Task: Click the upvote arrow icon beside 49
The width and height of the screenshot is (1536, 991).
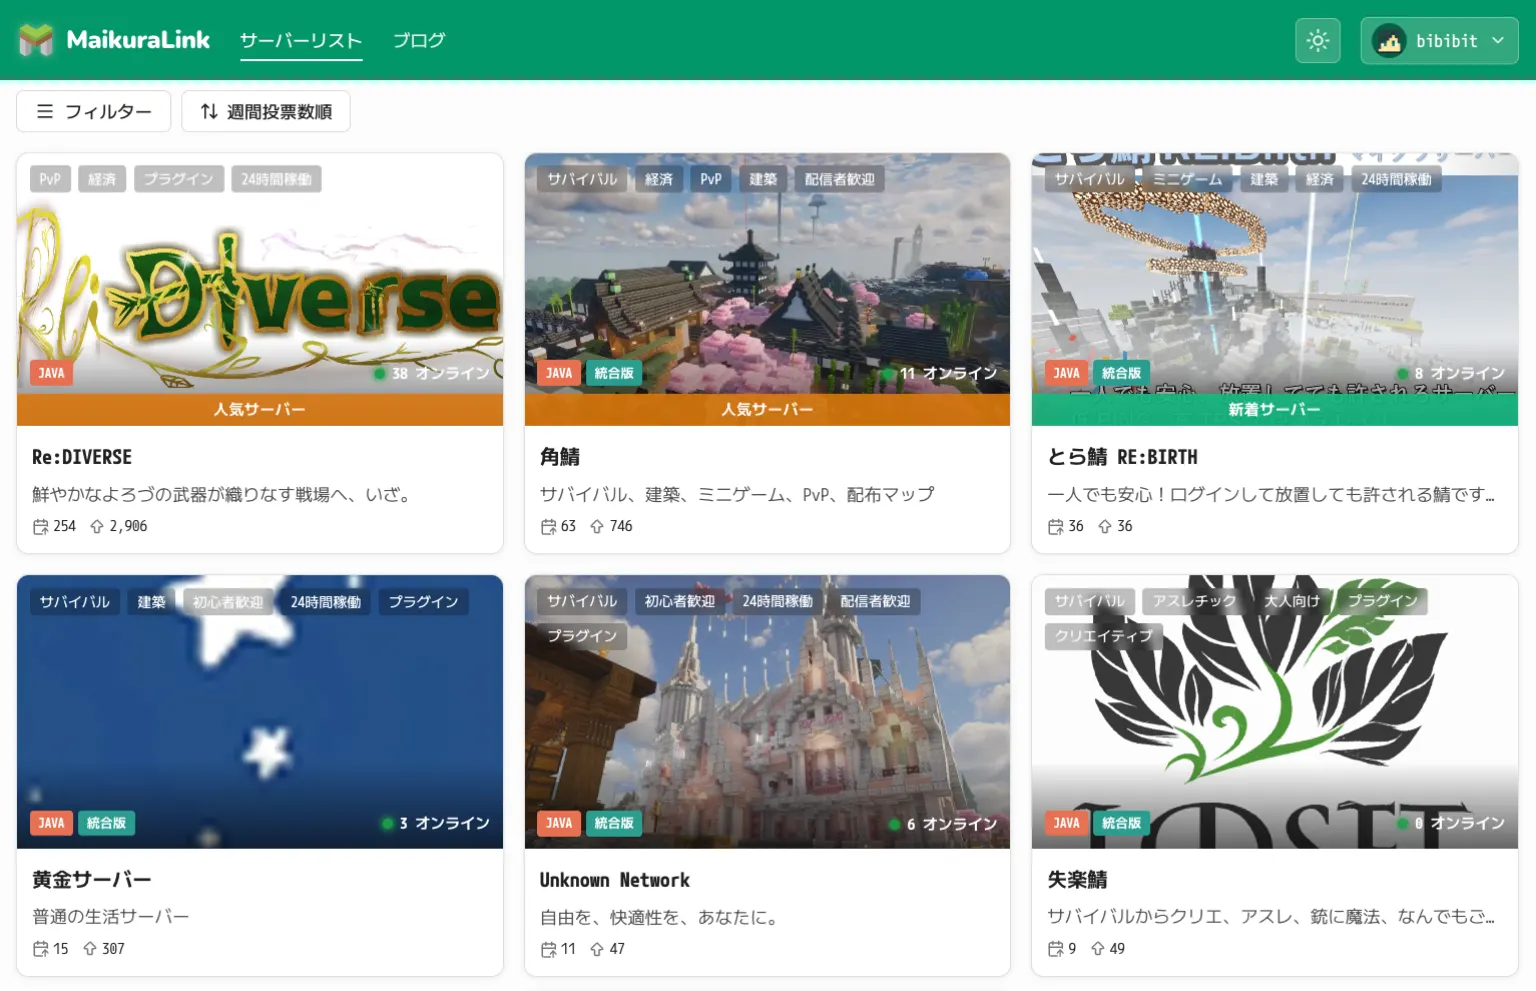Action: point(1098,949)
